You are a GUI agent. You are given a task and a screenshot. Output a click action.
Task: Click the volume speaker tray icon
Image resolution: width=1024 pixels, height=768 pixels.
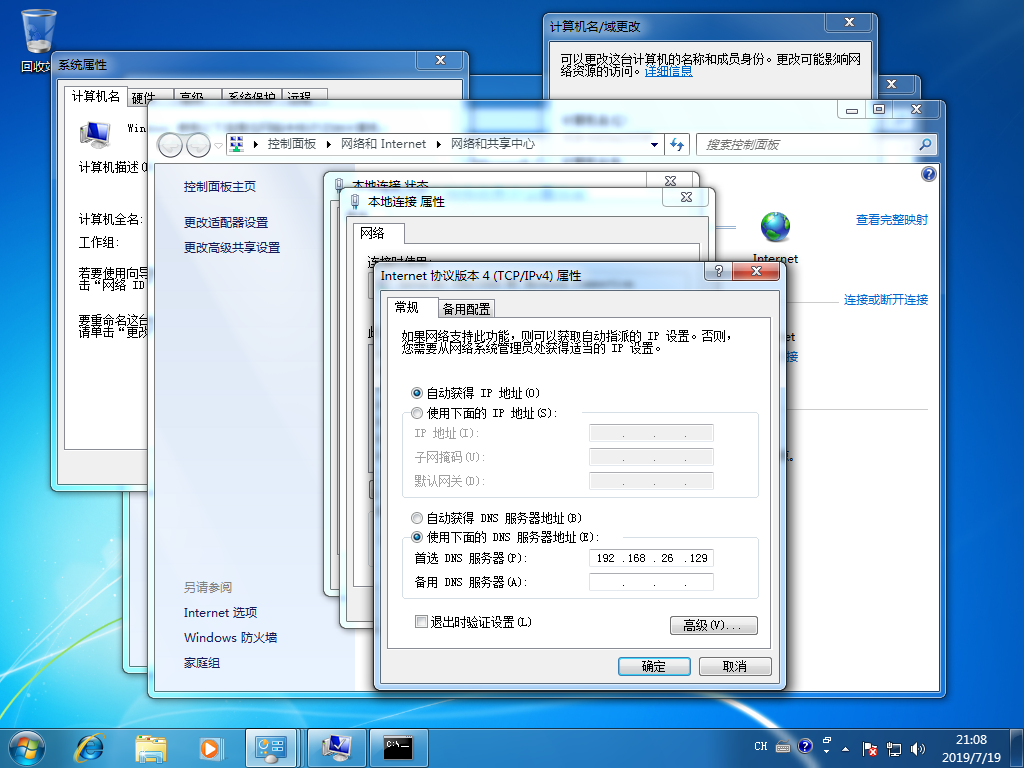click(918, 747)
